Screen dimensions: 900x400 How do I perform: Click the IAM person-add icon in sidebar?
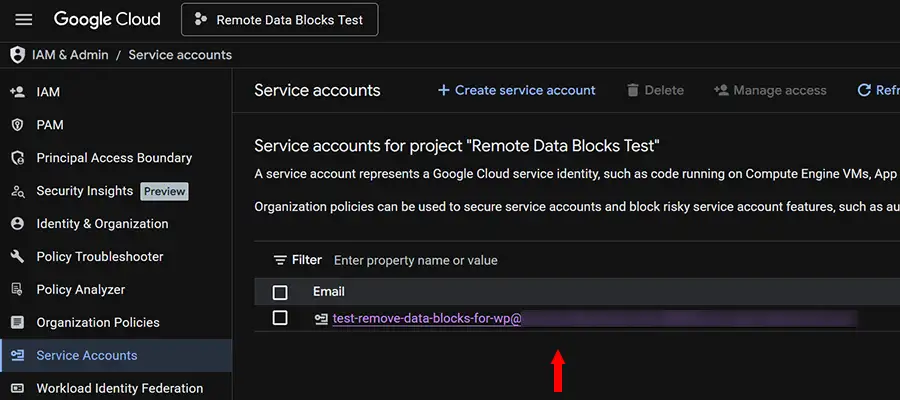[x=18, y=92]
